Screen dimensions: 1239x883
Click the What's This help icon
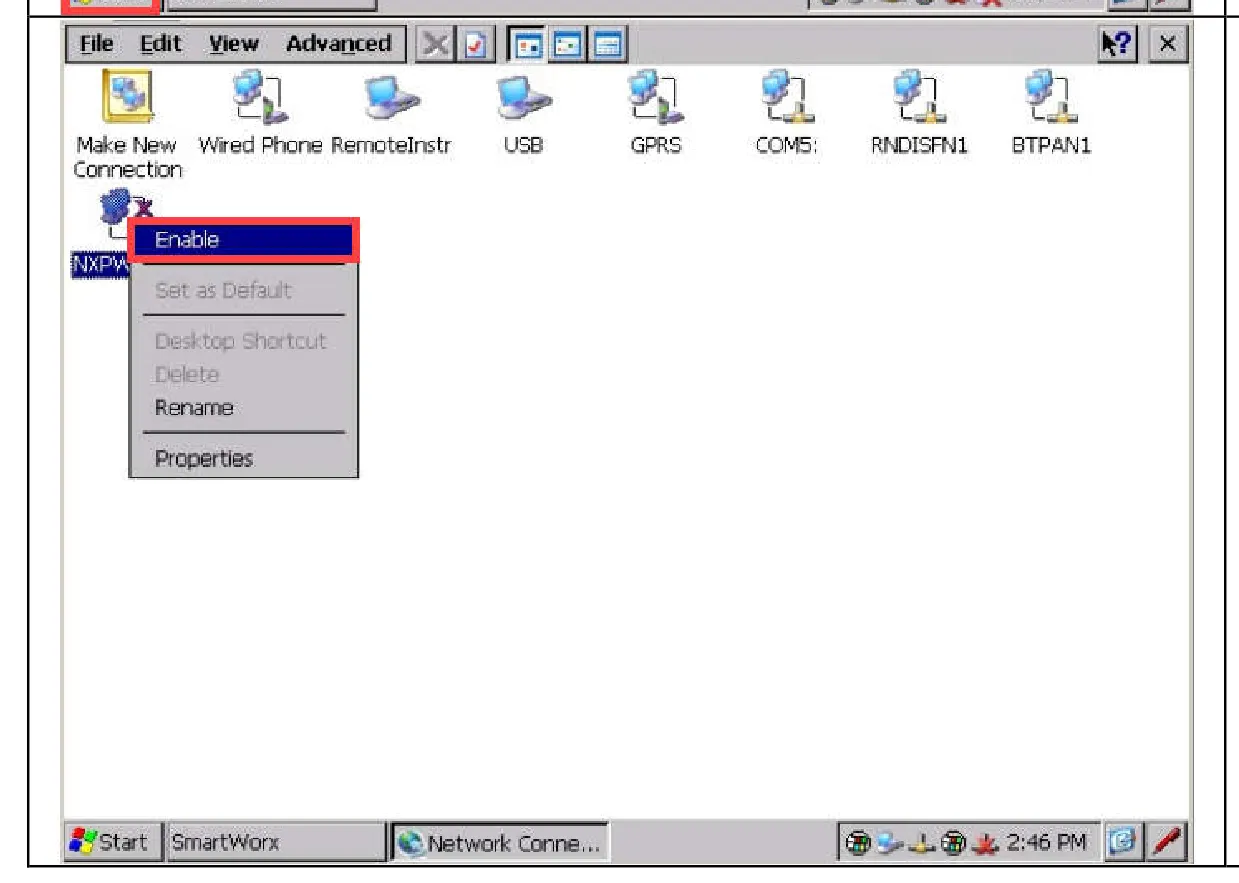1116,44
